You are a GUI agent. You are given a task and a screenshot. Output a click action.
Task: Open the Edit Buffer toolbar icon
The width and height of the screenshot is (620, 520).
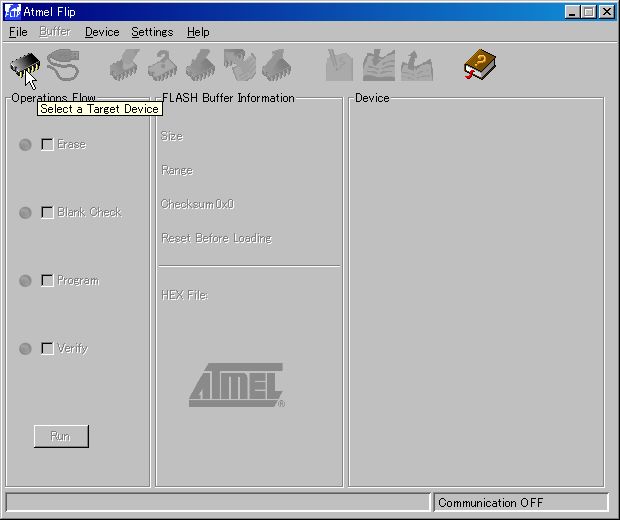(339, 65)
